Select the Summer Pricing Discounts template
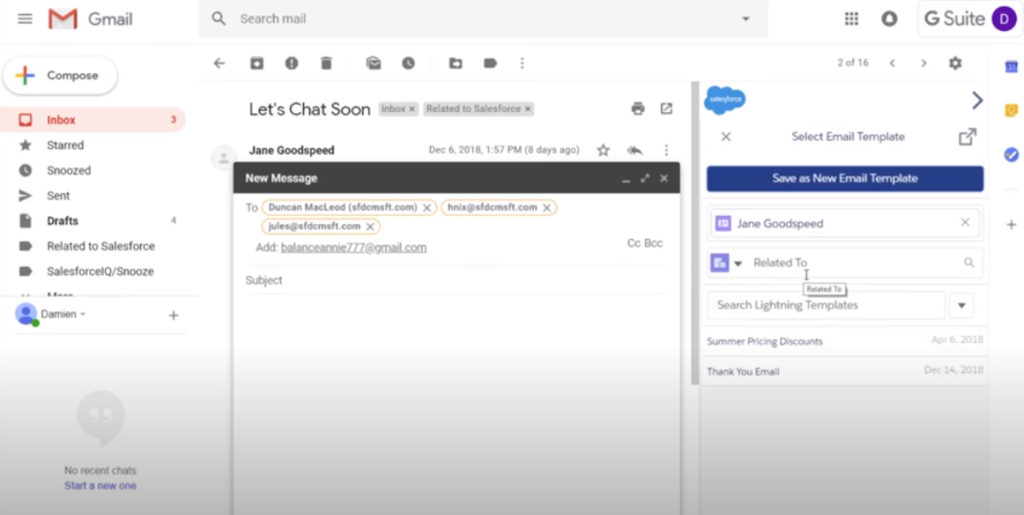 click(765, 341)
